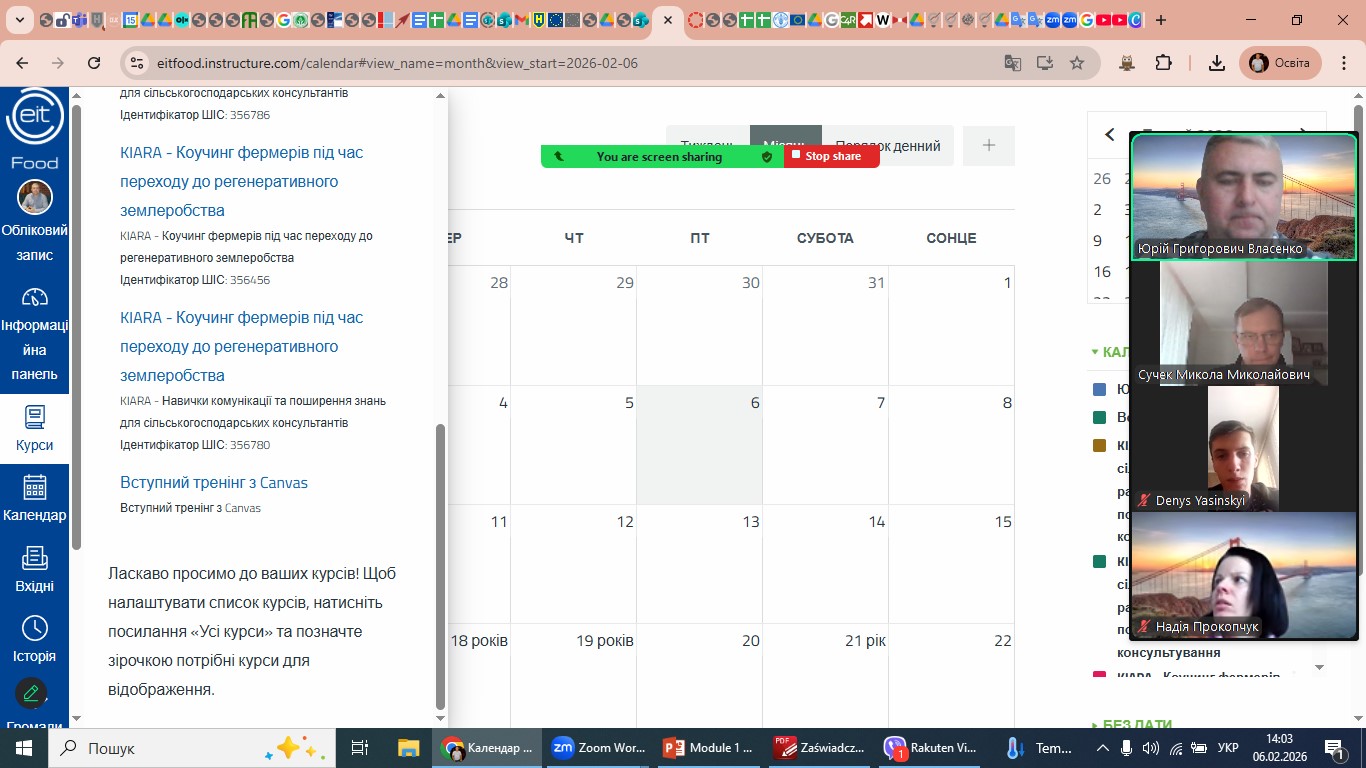Select Юрій Григорович Власенко video thumbnail
1366x768 pixels.
click(1244, 197)
